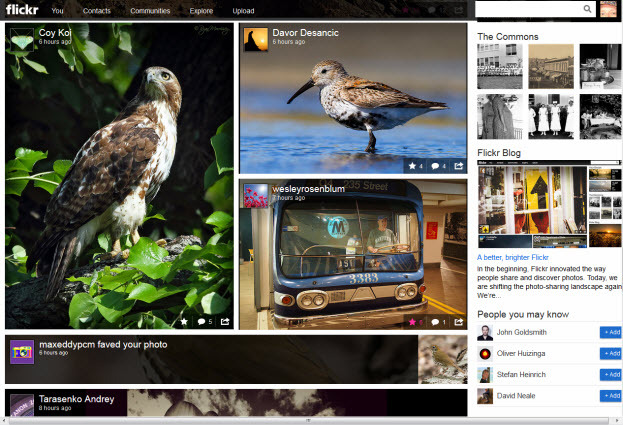Screen dimensions: 623x425
Task: Click John Goldsmith's avatar
Action: click(x=485, y=332)
